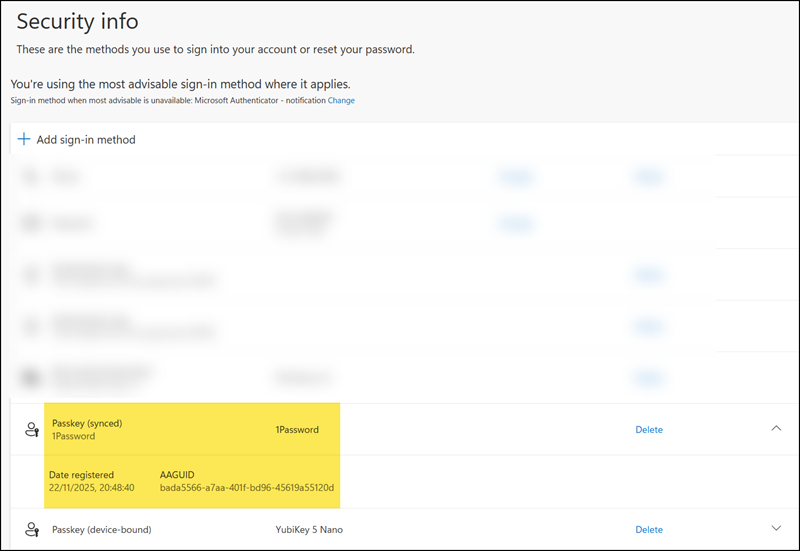
Task: Click the Passkey (synced) person-key icon
Action: pos(31,430)
